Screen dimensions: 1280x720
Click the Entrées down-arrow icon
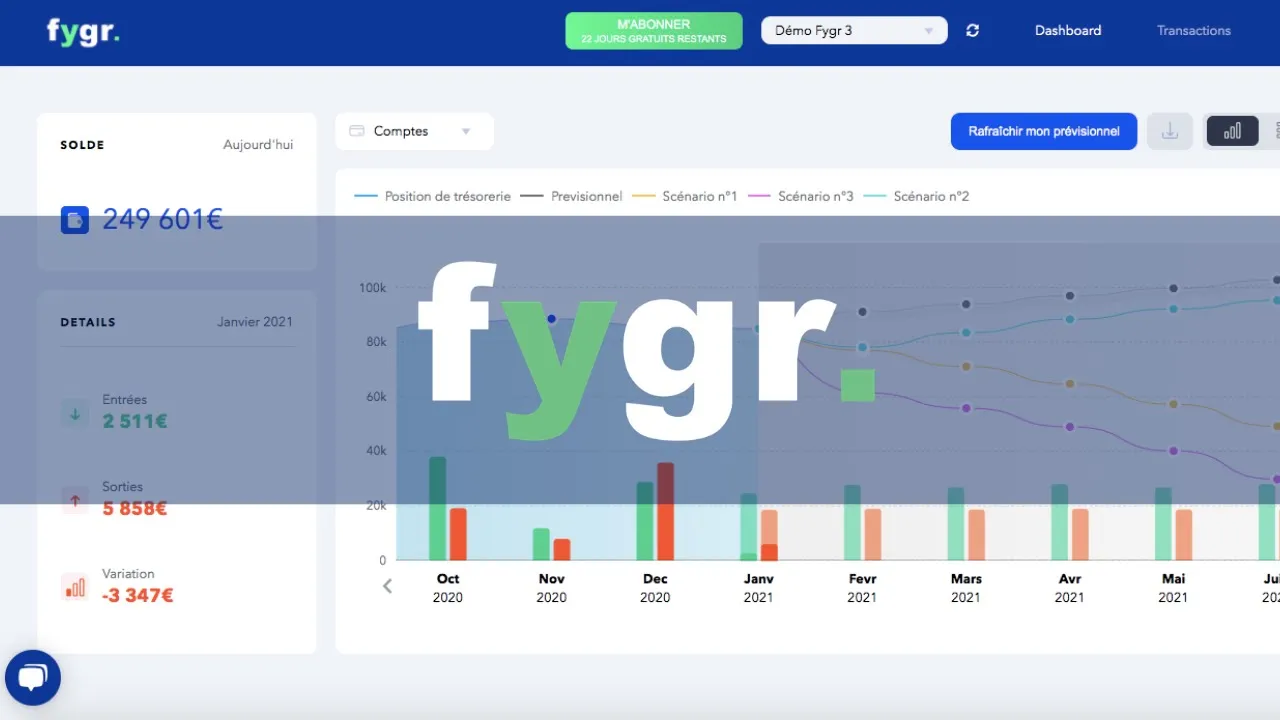coord(75,412)
